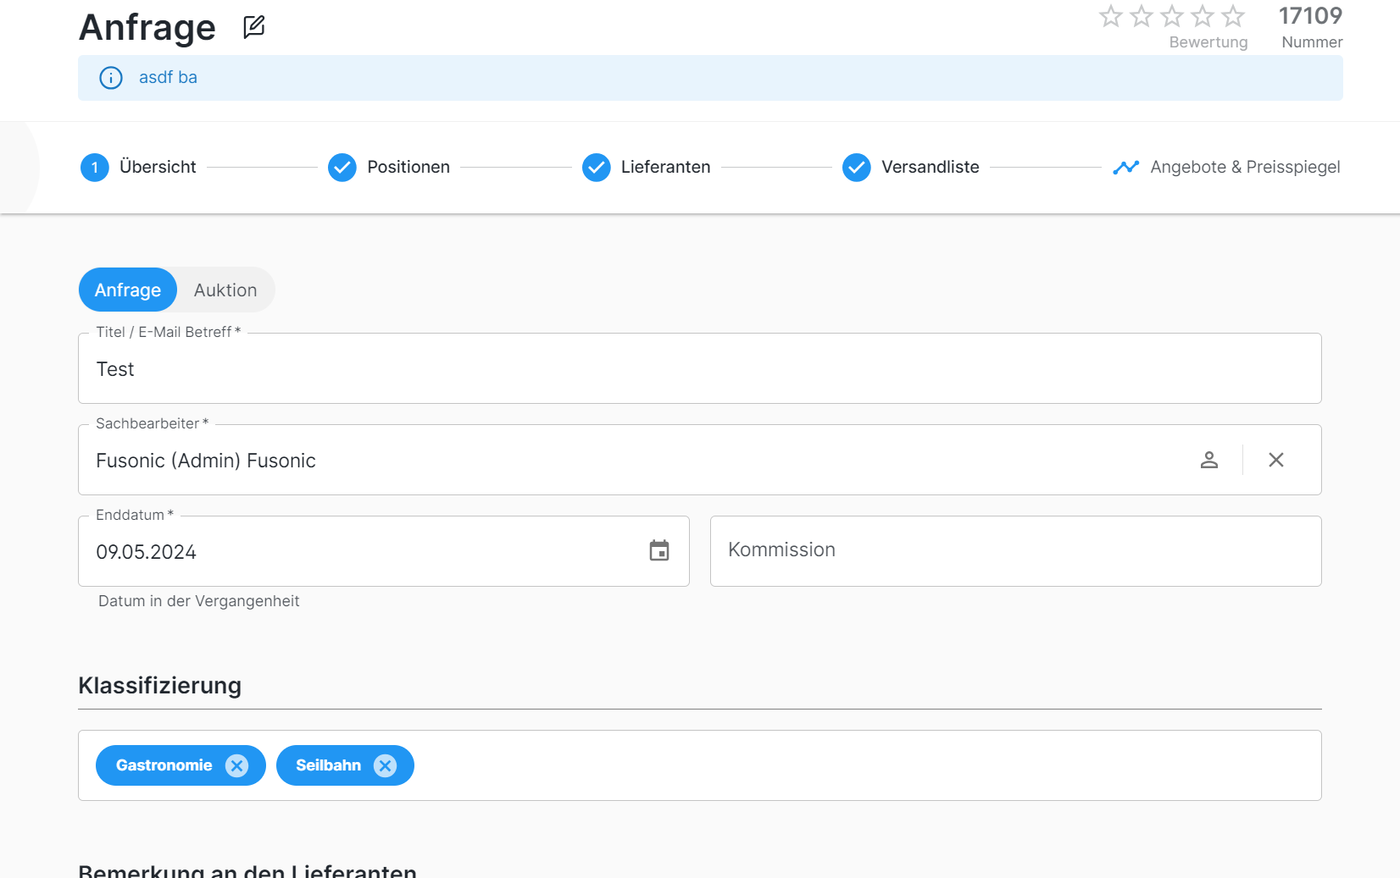This screenshot has height=878, width=1400.
Task: Click the chart icon for Angebote & Preisspiegel
Action: click(x=1126, y=167)
